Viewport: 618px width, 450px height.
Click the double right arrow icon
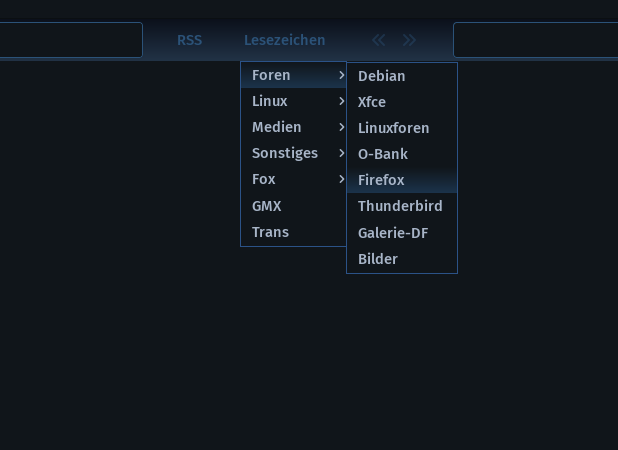(409, 40)
